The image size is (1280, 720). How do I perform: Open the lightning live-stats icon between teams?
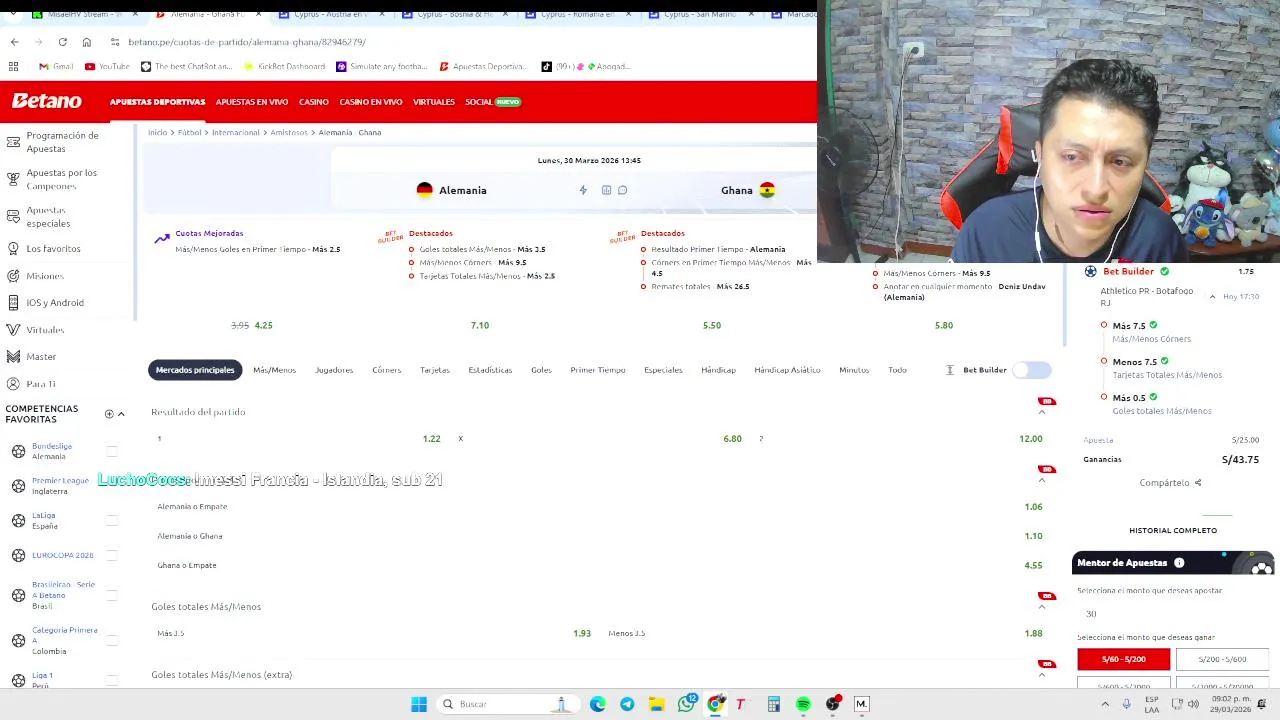(x=583, y=190)
